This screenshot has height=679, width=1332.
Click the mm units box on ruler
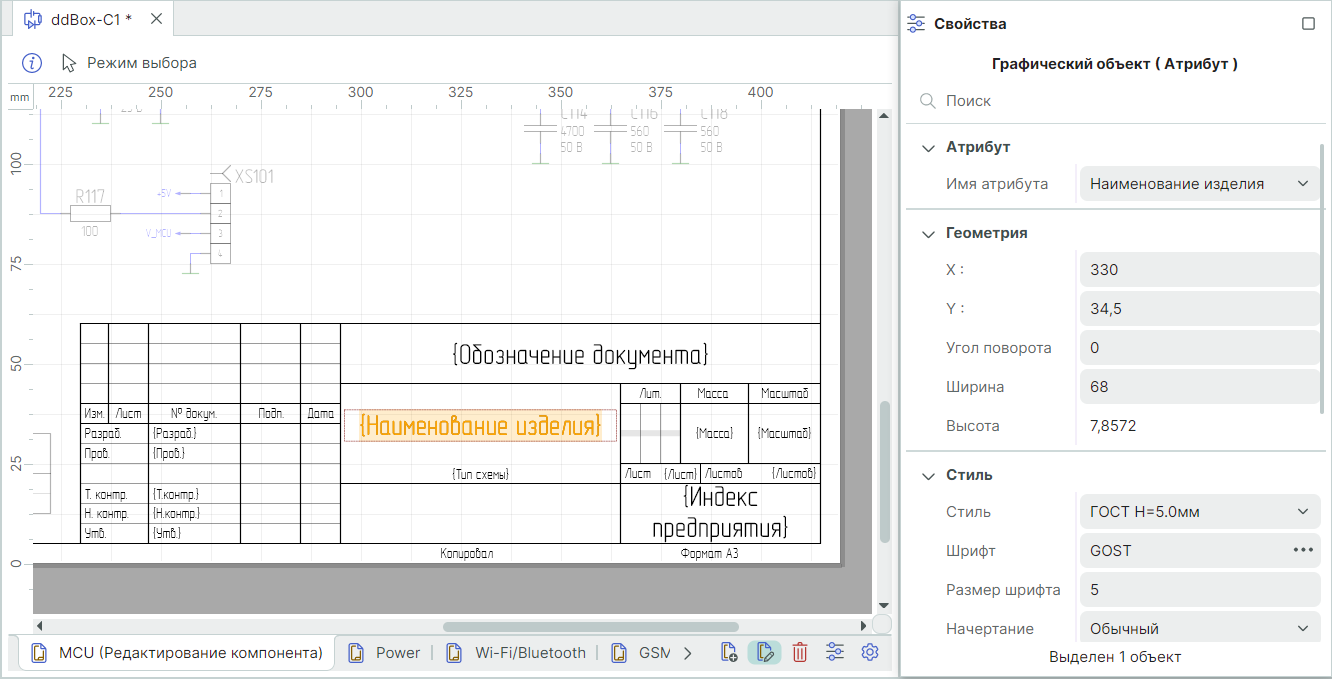tap(19, 97)
